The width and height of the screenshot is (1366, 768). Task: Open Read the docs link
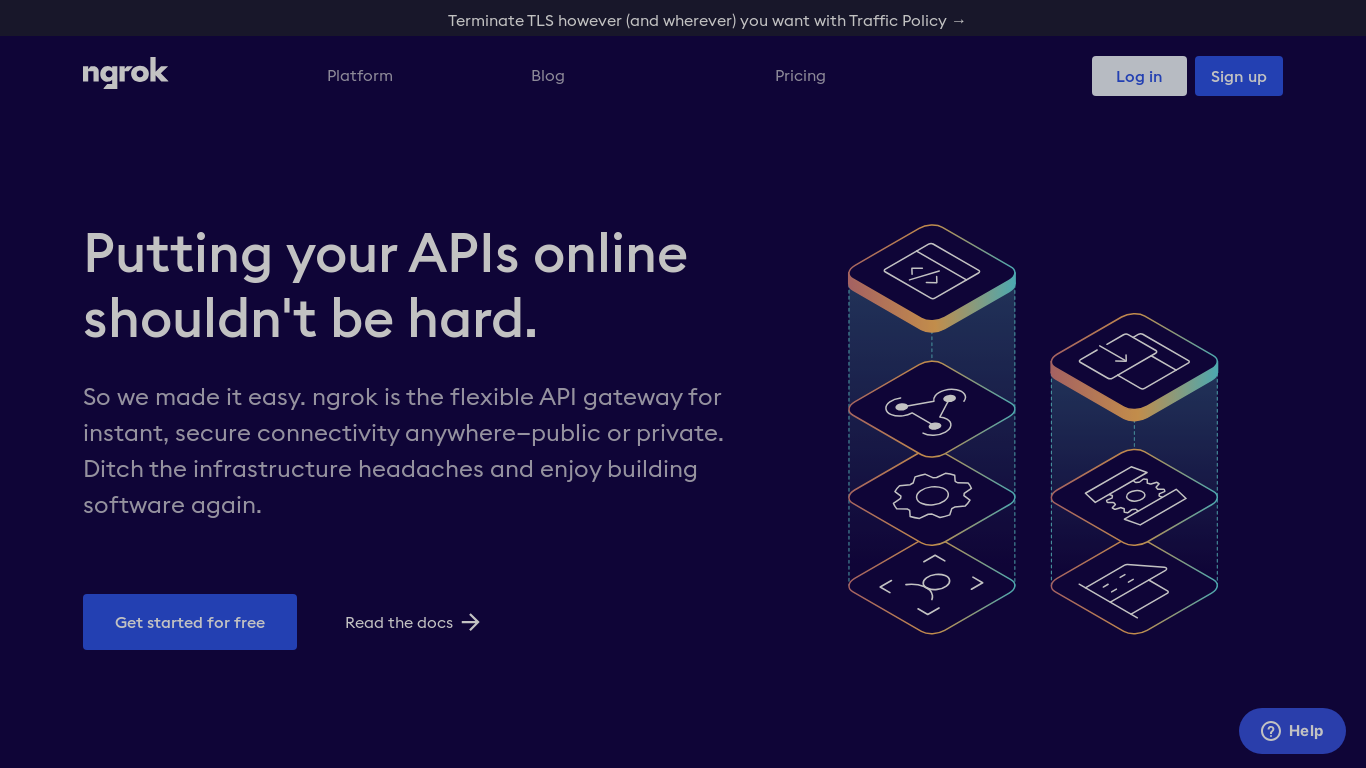click(413, 622)
